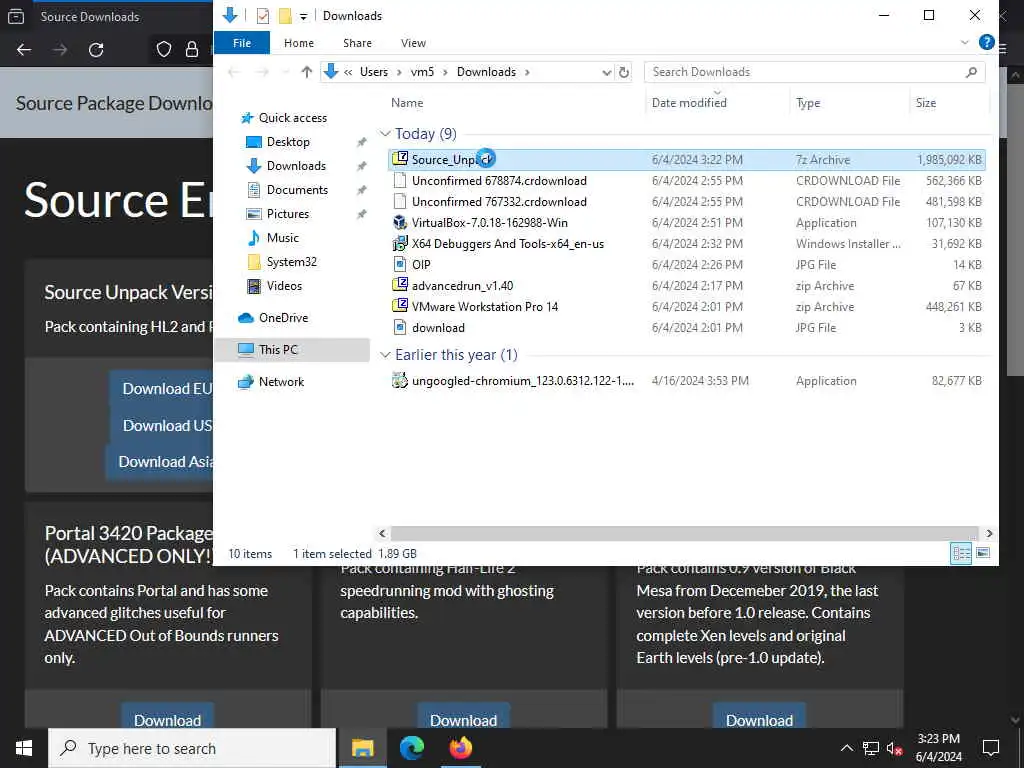The image size is (1024, 768).
Task: Open Customize Quick Access Toolbar dropdown
Action: click(x=303, y=16)
